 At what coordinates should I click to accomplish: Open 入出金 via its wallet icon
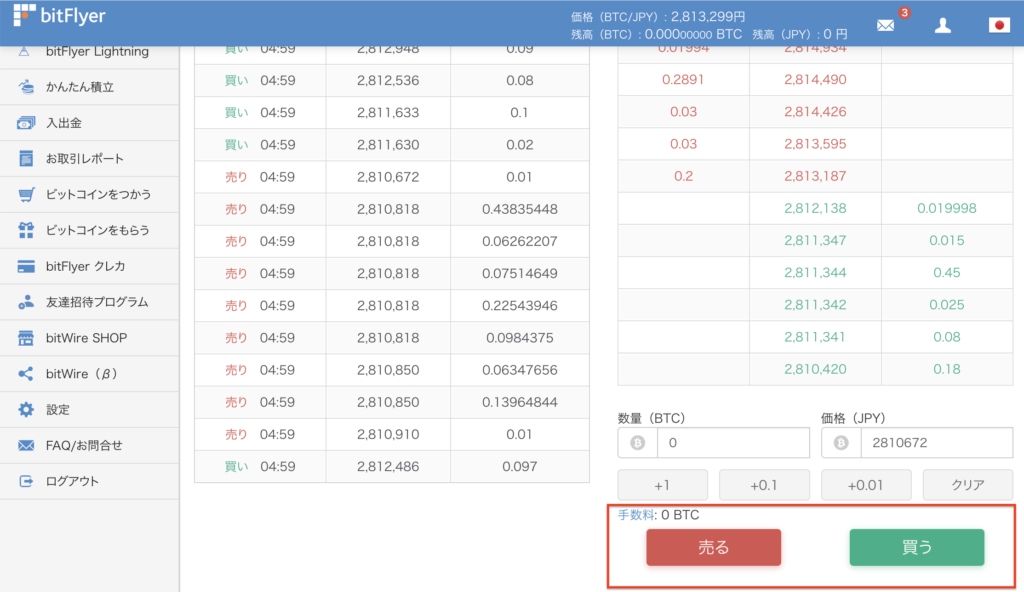[27, 121]
